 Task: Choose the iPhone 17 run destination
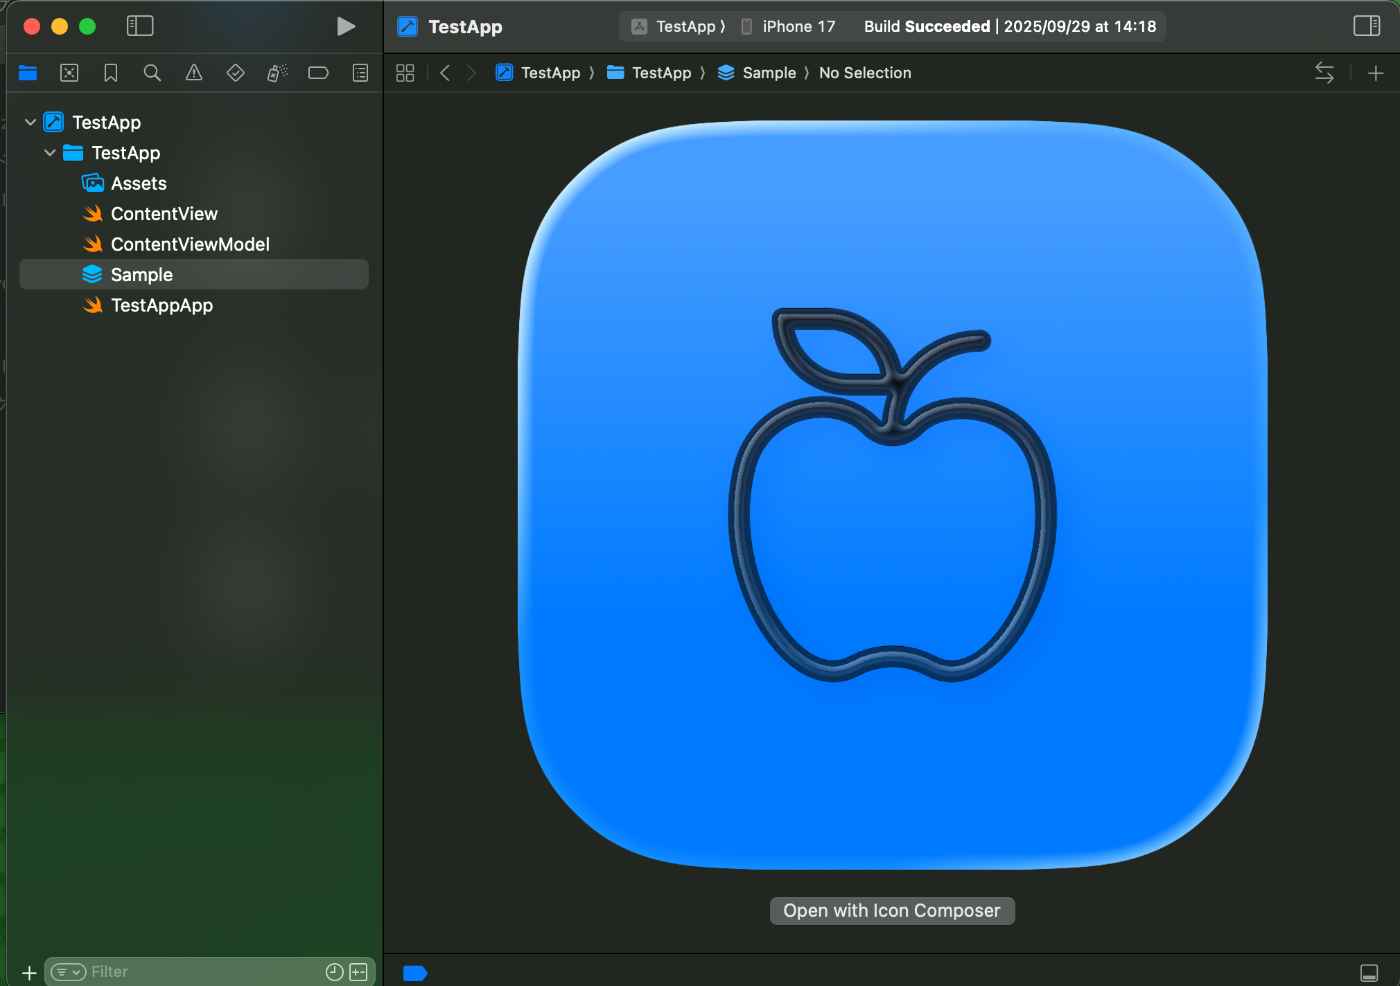tap(789, 27)
